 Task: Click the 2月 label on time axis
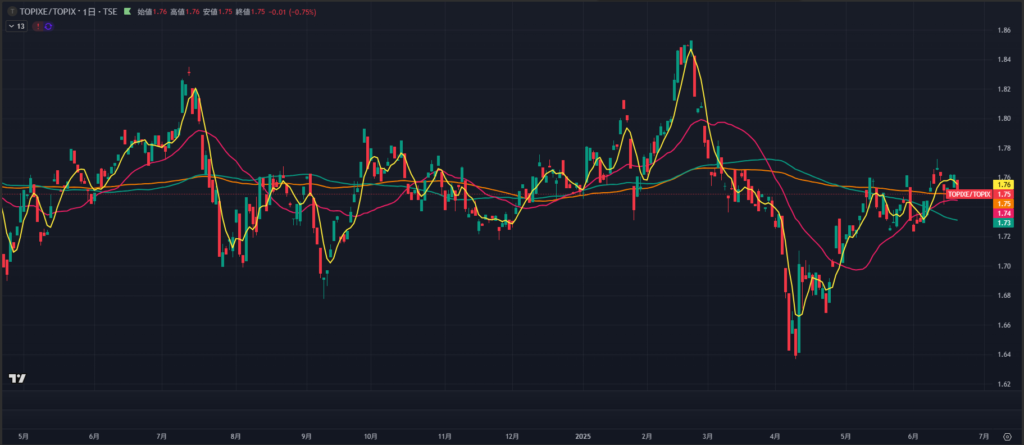[x=647, y=436]
